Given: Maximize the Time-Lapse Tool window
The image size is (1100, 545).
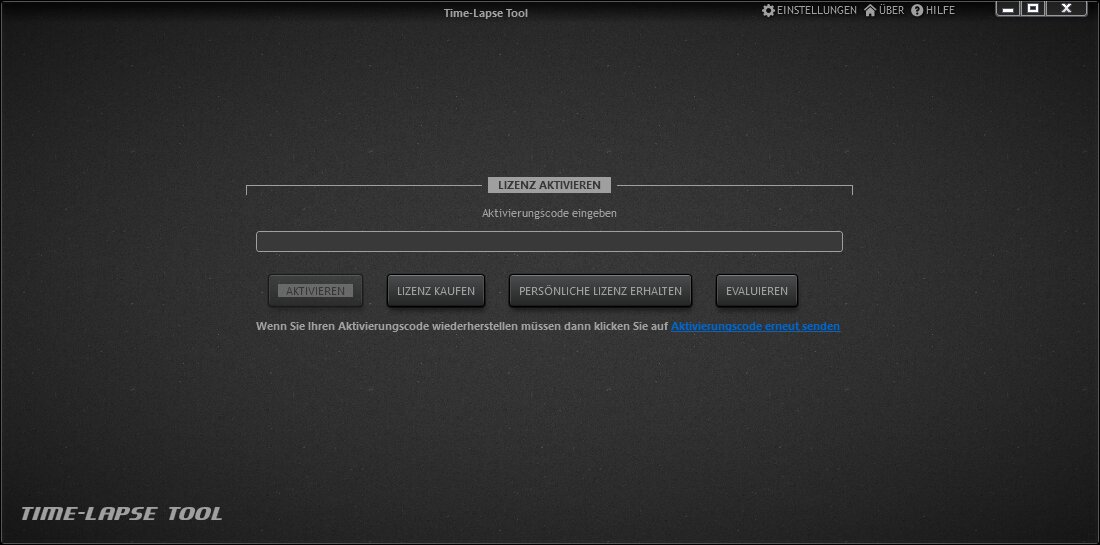Looking at the screenshot, I should (1033, 8).
